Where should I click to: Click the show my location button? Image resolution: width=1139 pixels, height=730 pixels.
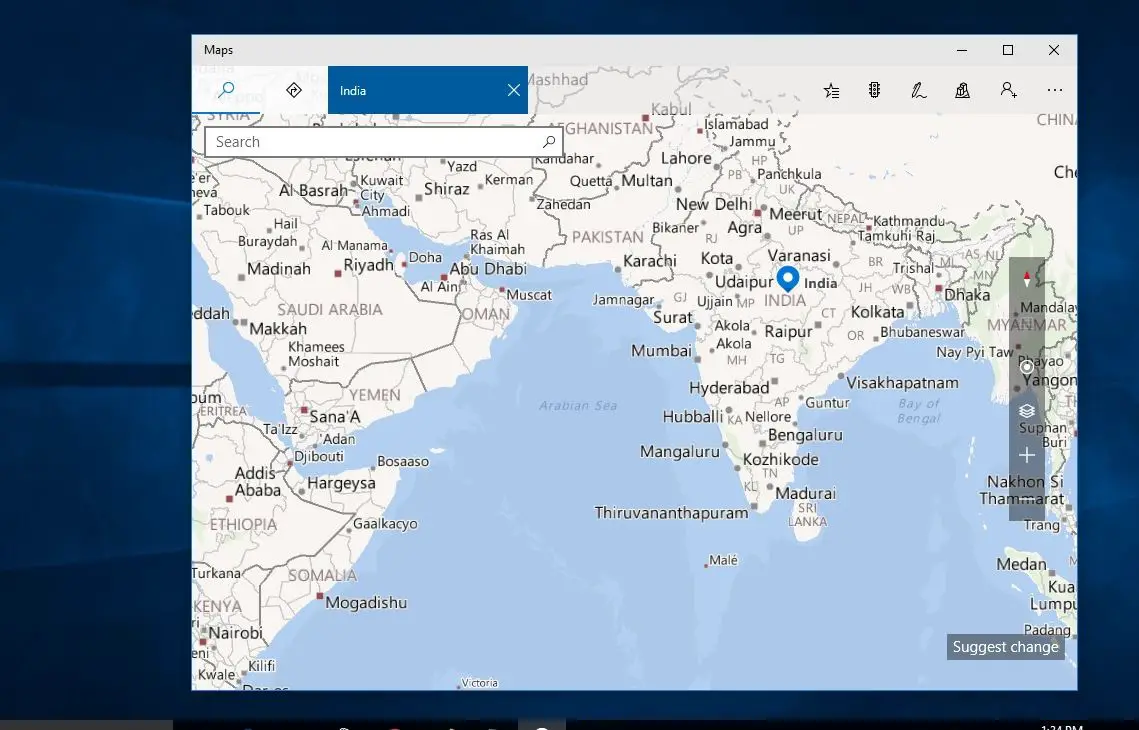click(1026, 367)
